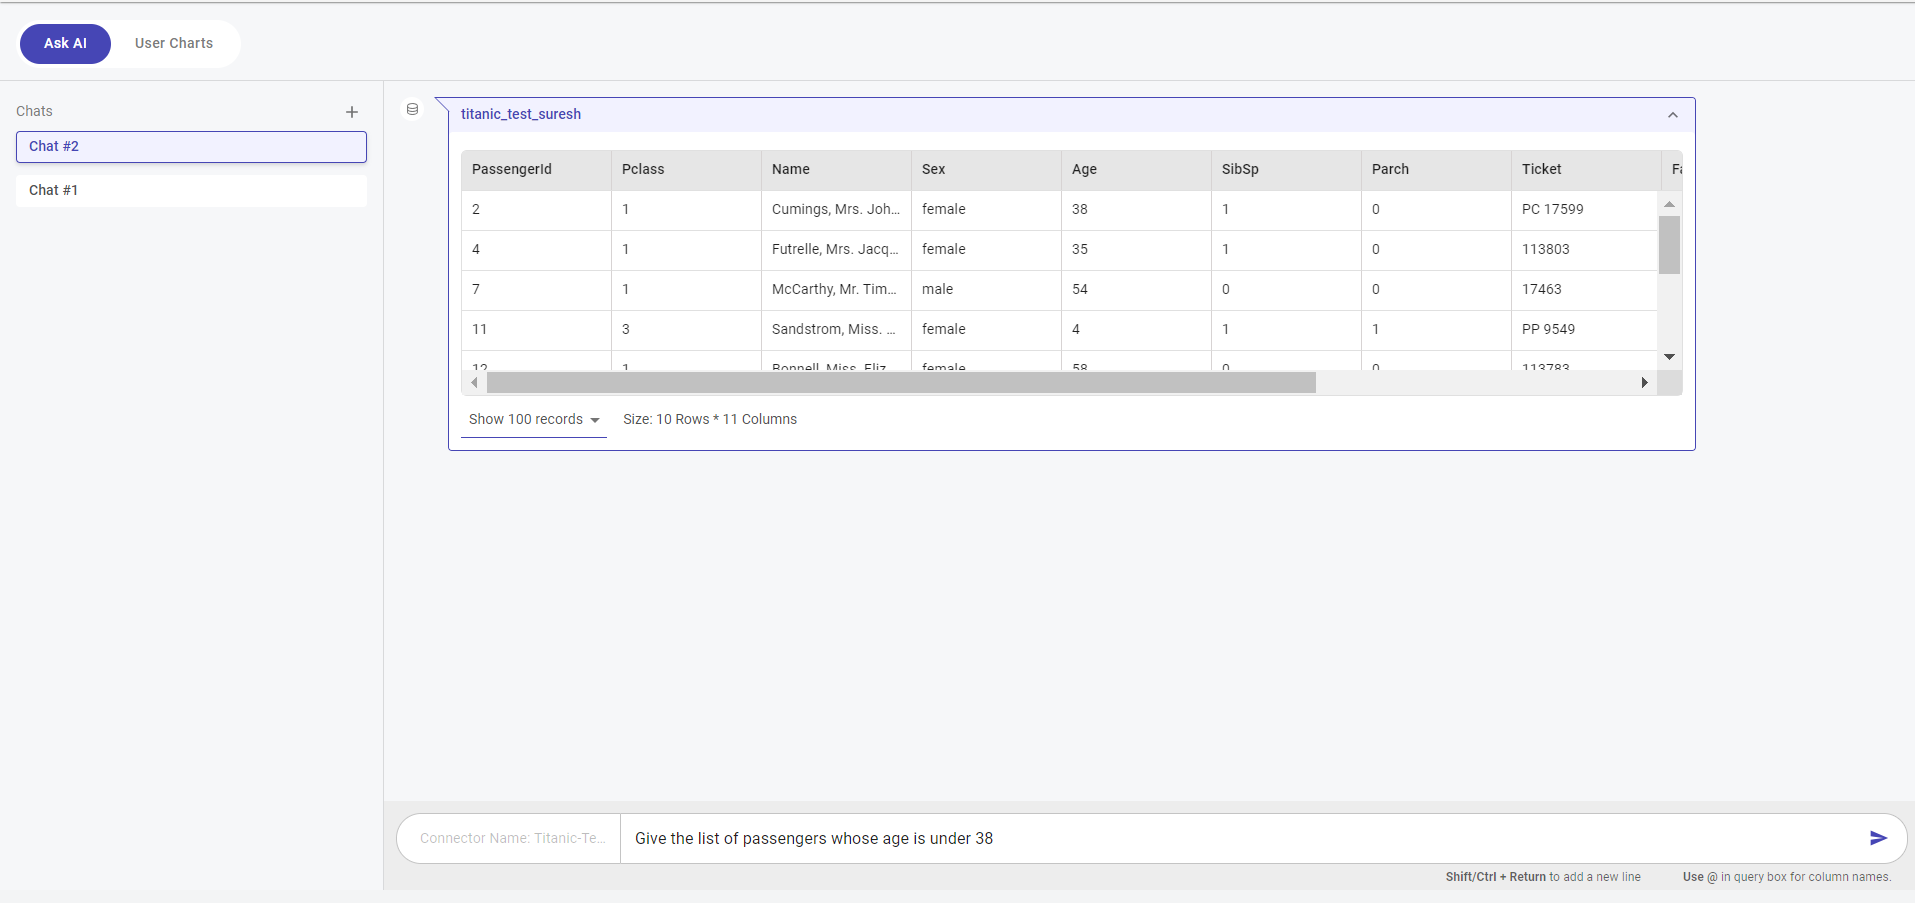Click the send query arrow icon
Screen dimensions: 1915x903
(1877, 838)
